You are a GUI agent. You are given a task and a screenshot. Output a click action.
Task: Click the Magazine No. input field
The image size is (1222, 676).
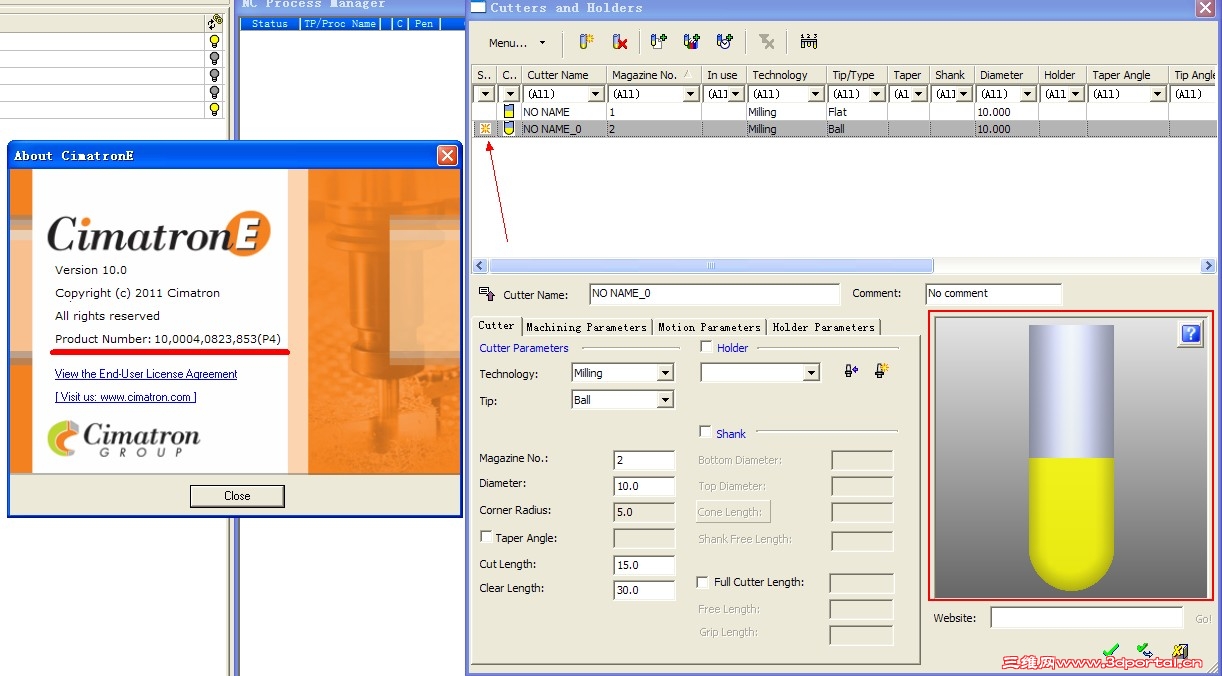[644, 460]
